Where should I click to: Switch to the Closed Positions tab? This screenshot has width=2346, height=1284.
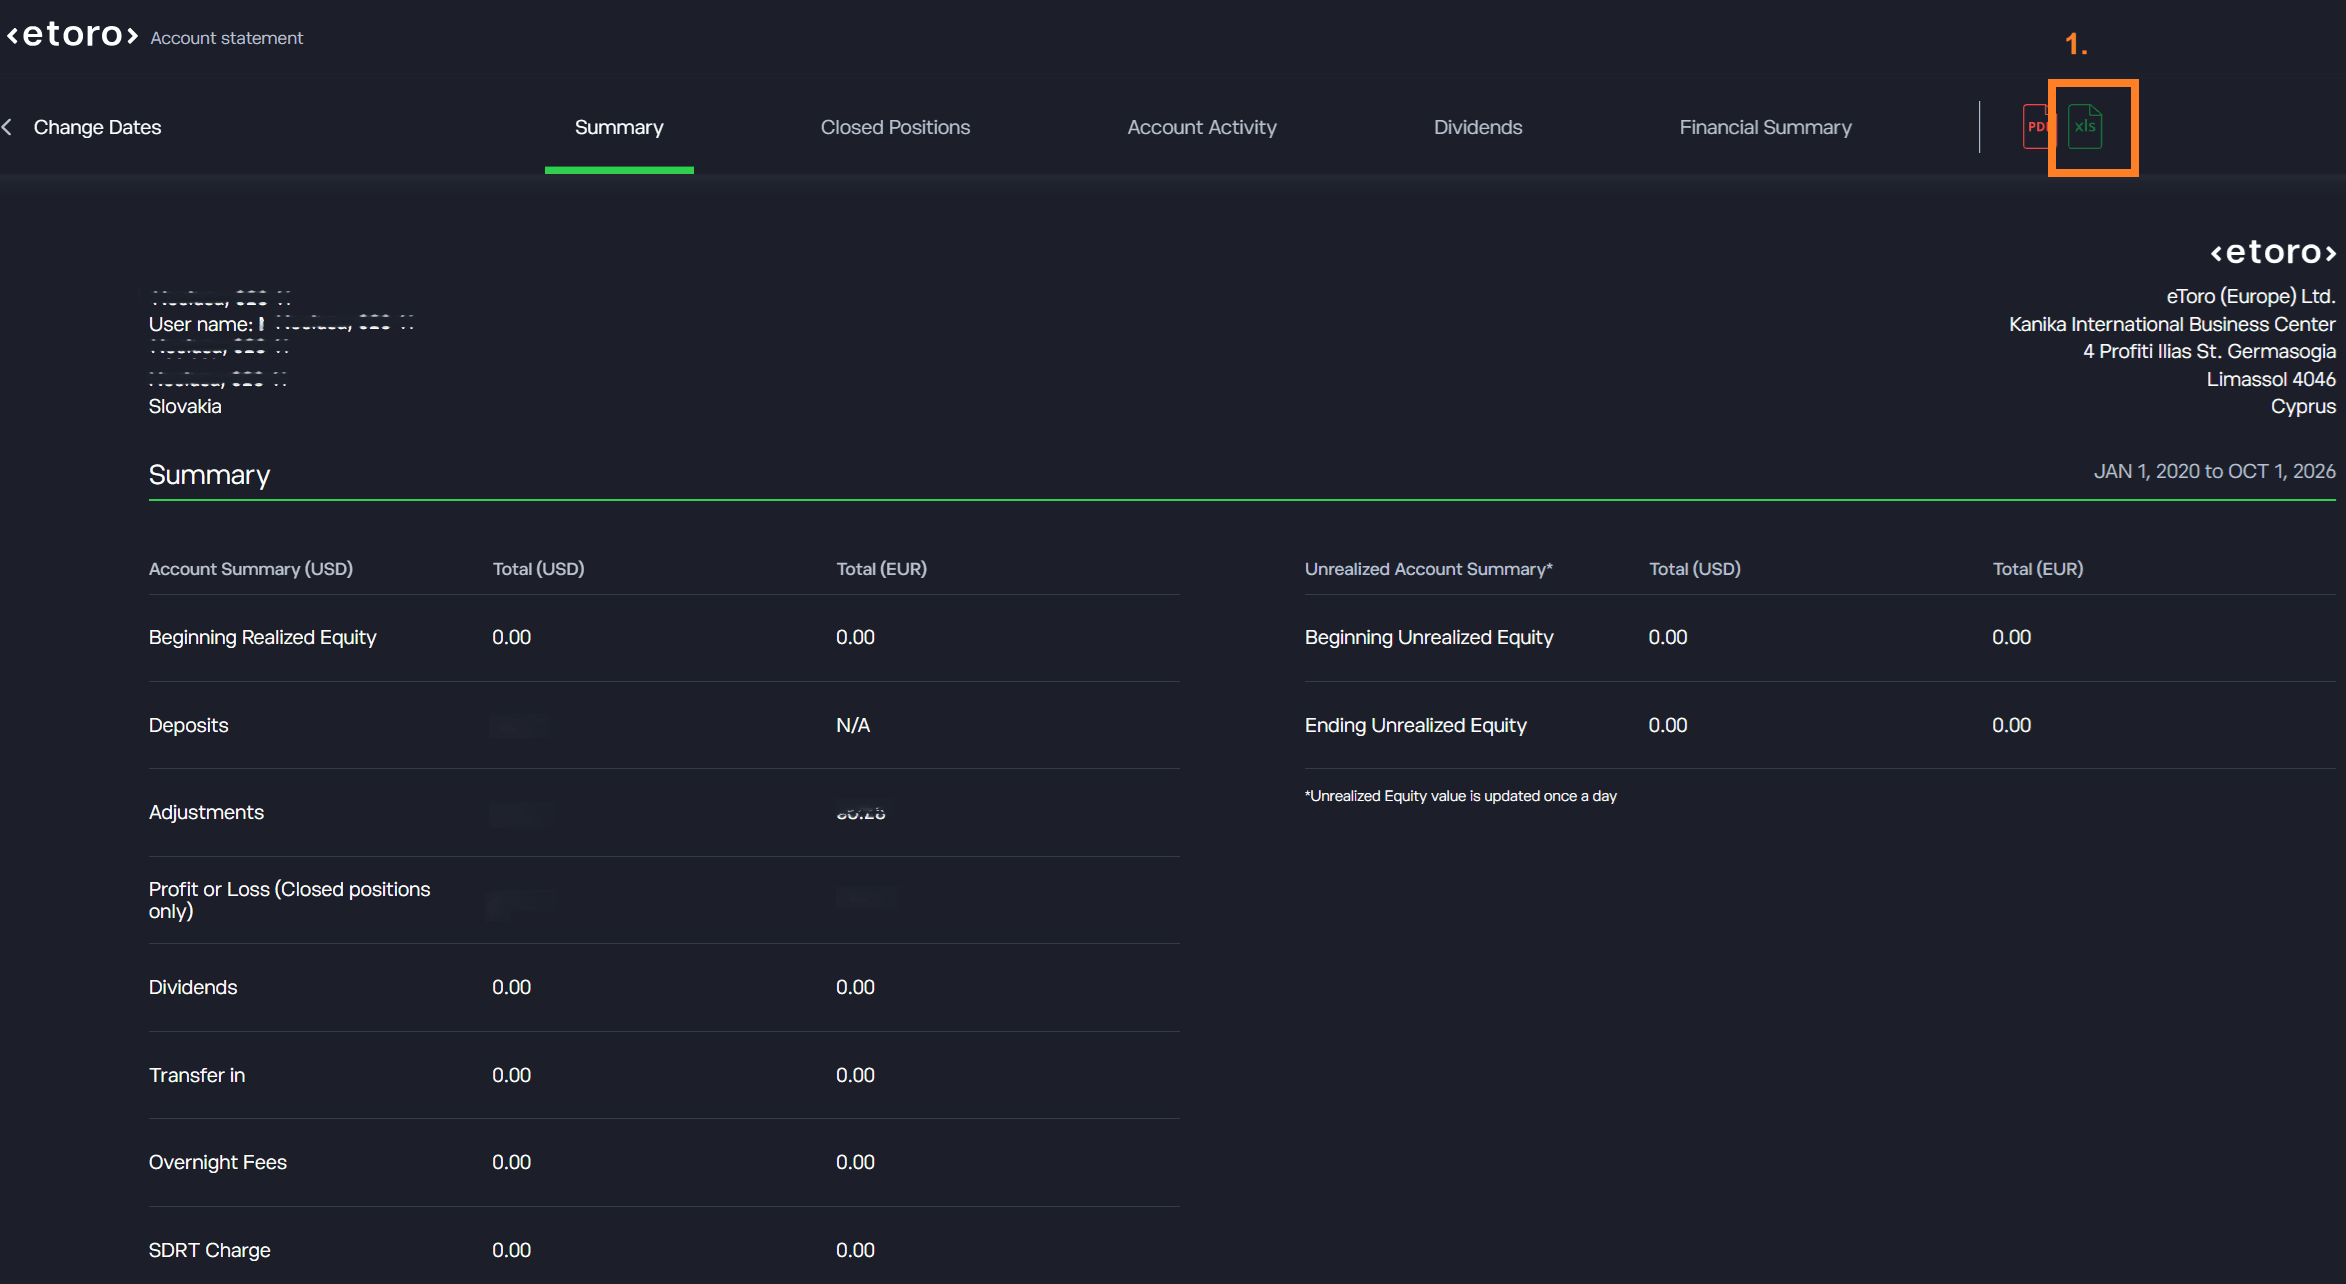click(x=895, y=127)
